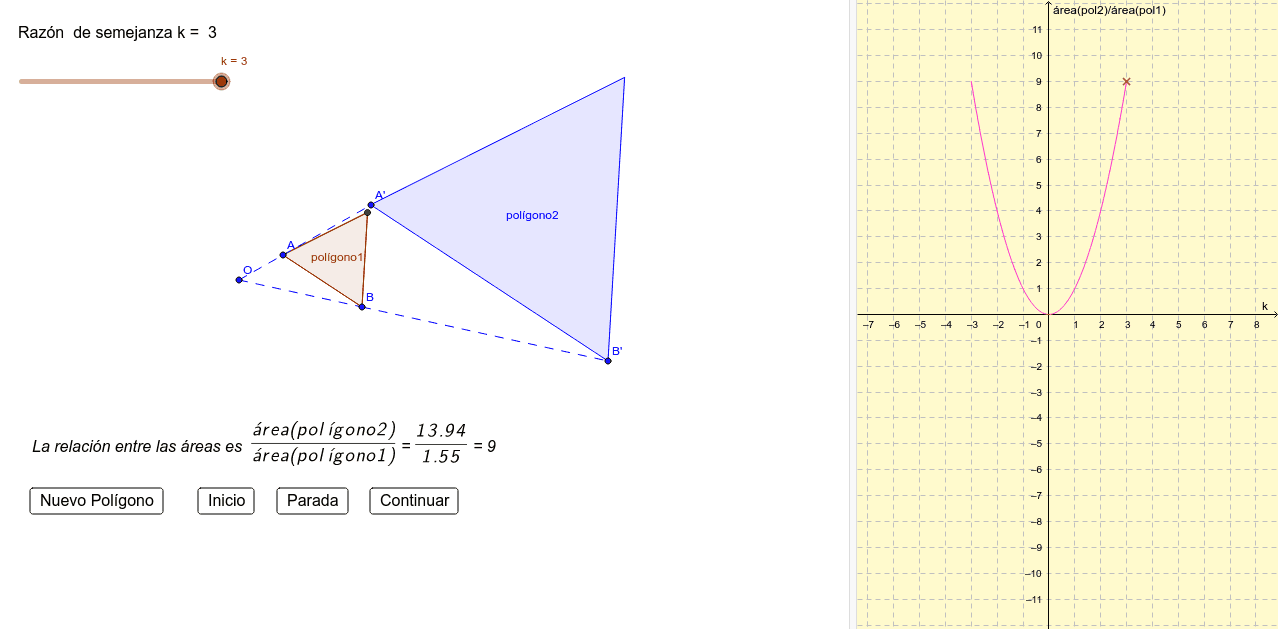Screen dimensions: 1280x631
Task: Click the result '= 9' of the area ratio
Action: [x=485, y=446]
